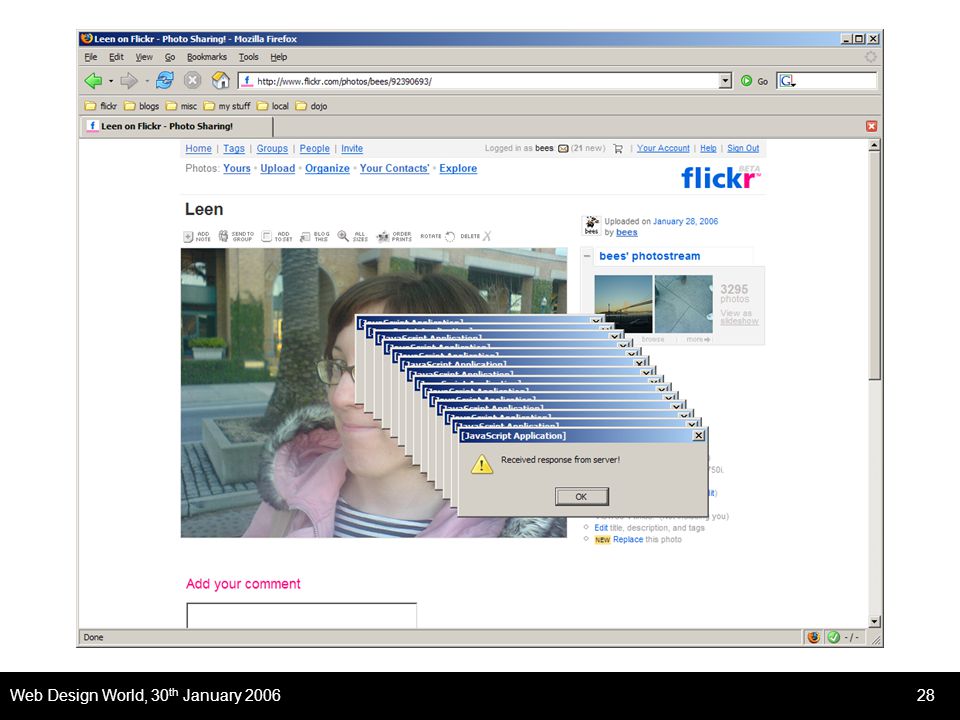960x720 pixels.
Task: Click the Replace this photo link
Action: coord(628,539)
